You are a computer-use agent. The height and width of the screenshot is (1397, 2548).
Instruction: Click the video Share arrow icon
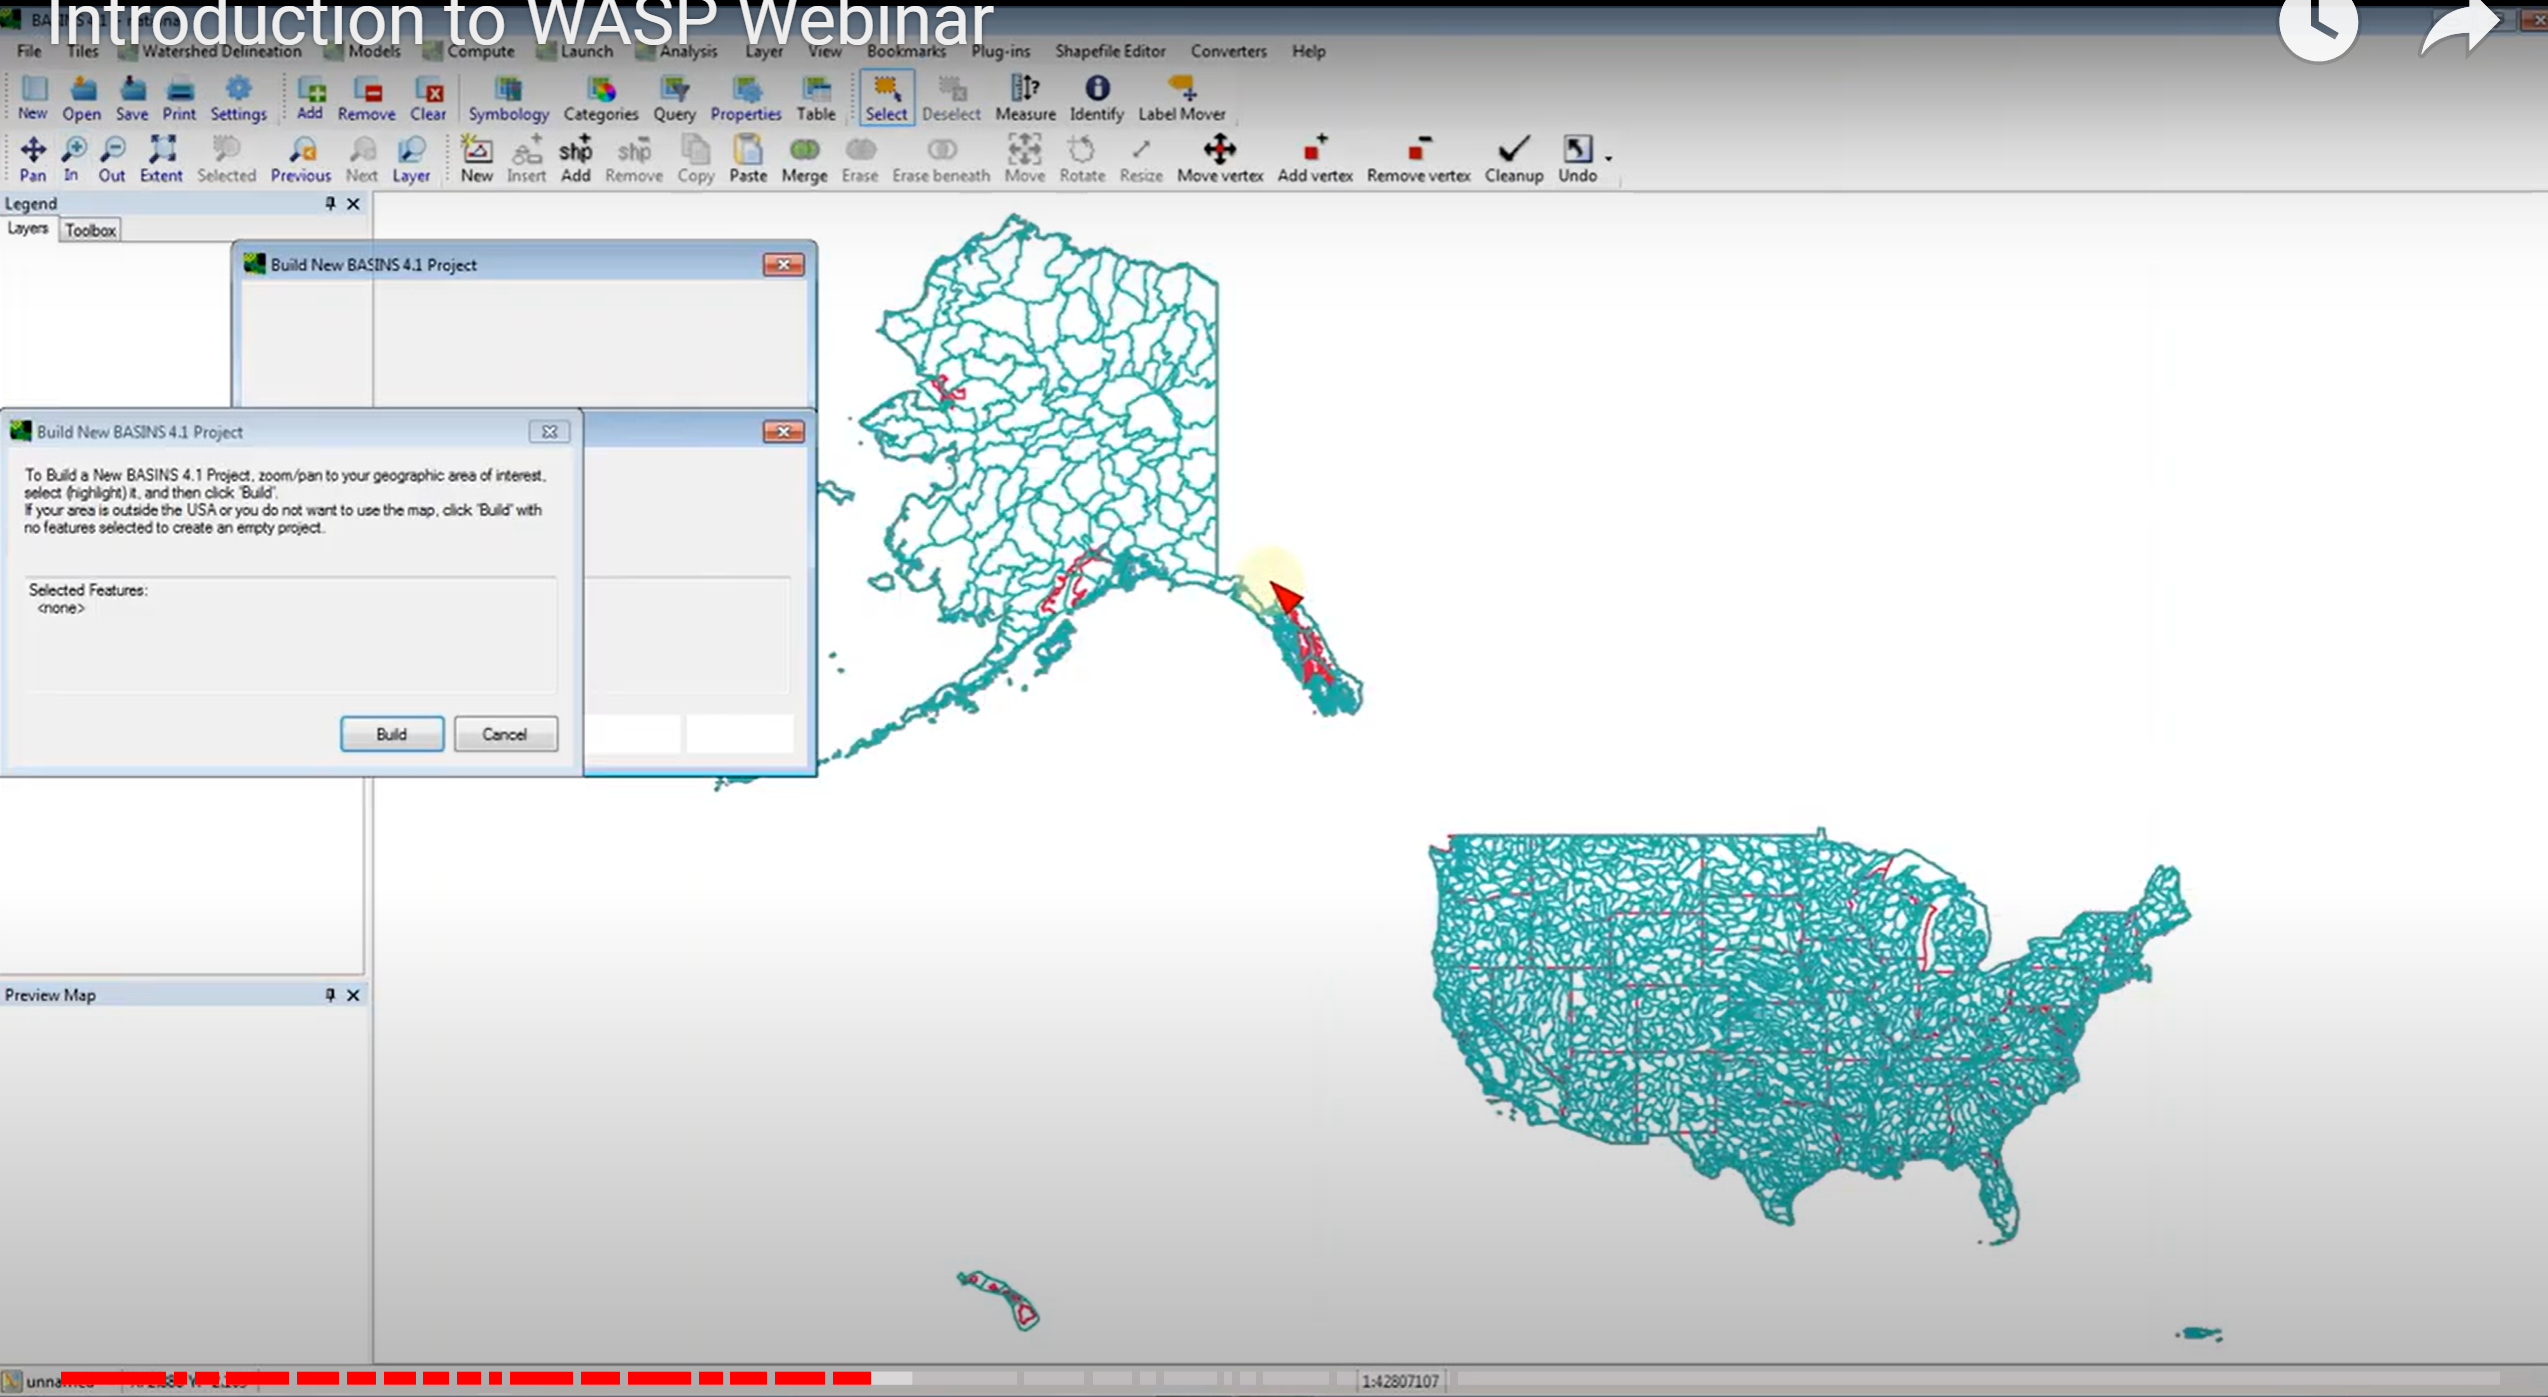click(2458, 24)
